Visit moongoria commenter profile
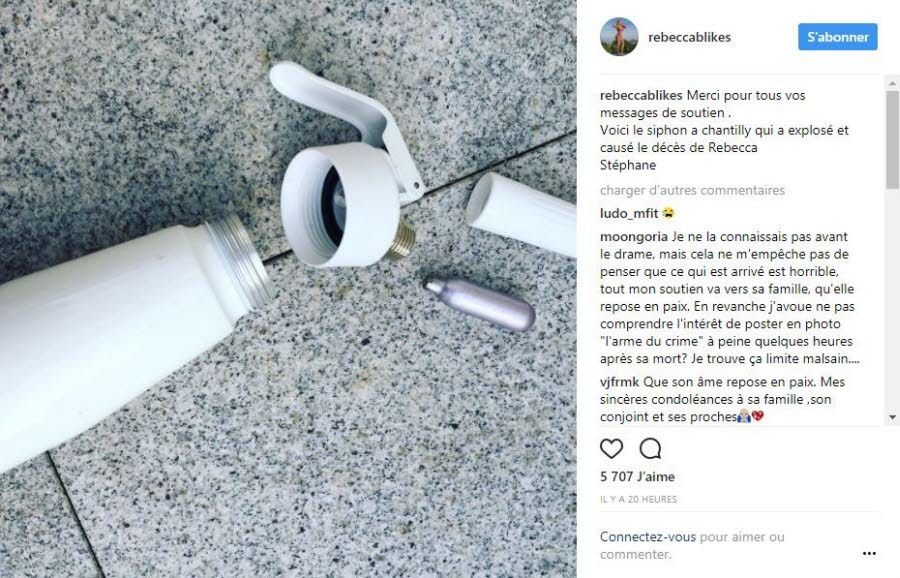The height and width of the screenshot is (578, 900). (x=634, y=236)
